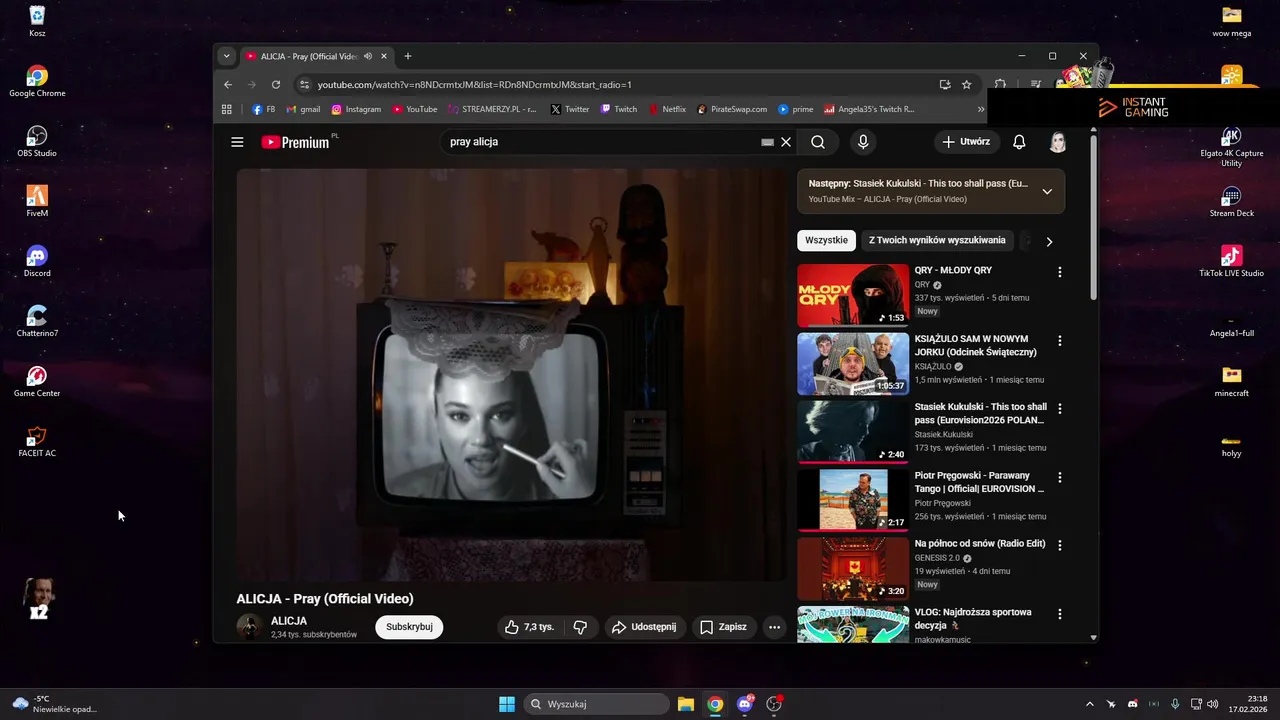Show more filter chips with right arrow
The image size is (1280, 720).
[x=1049, y=241]
